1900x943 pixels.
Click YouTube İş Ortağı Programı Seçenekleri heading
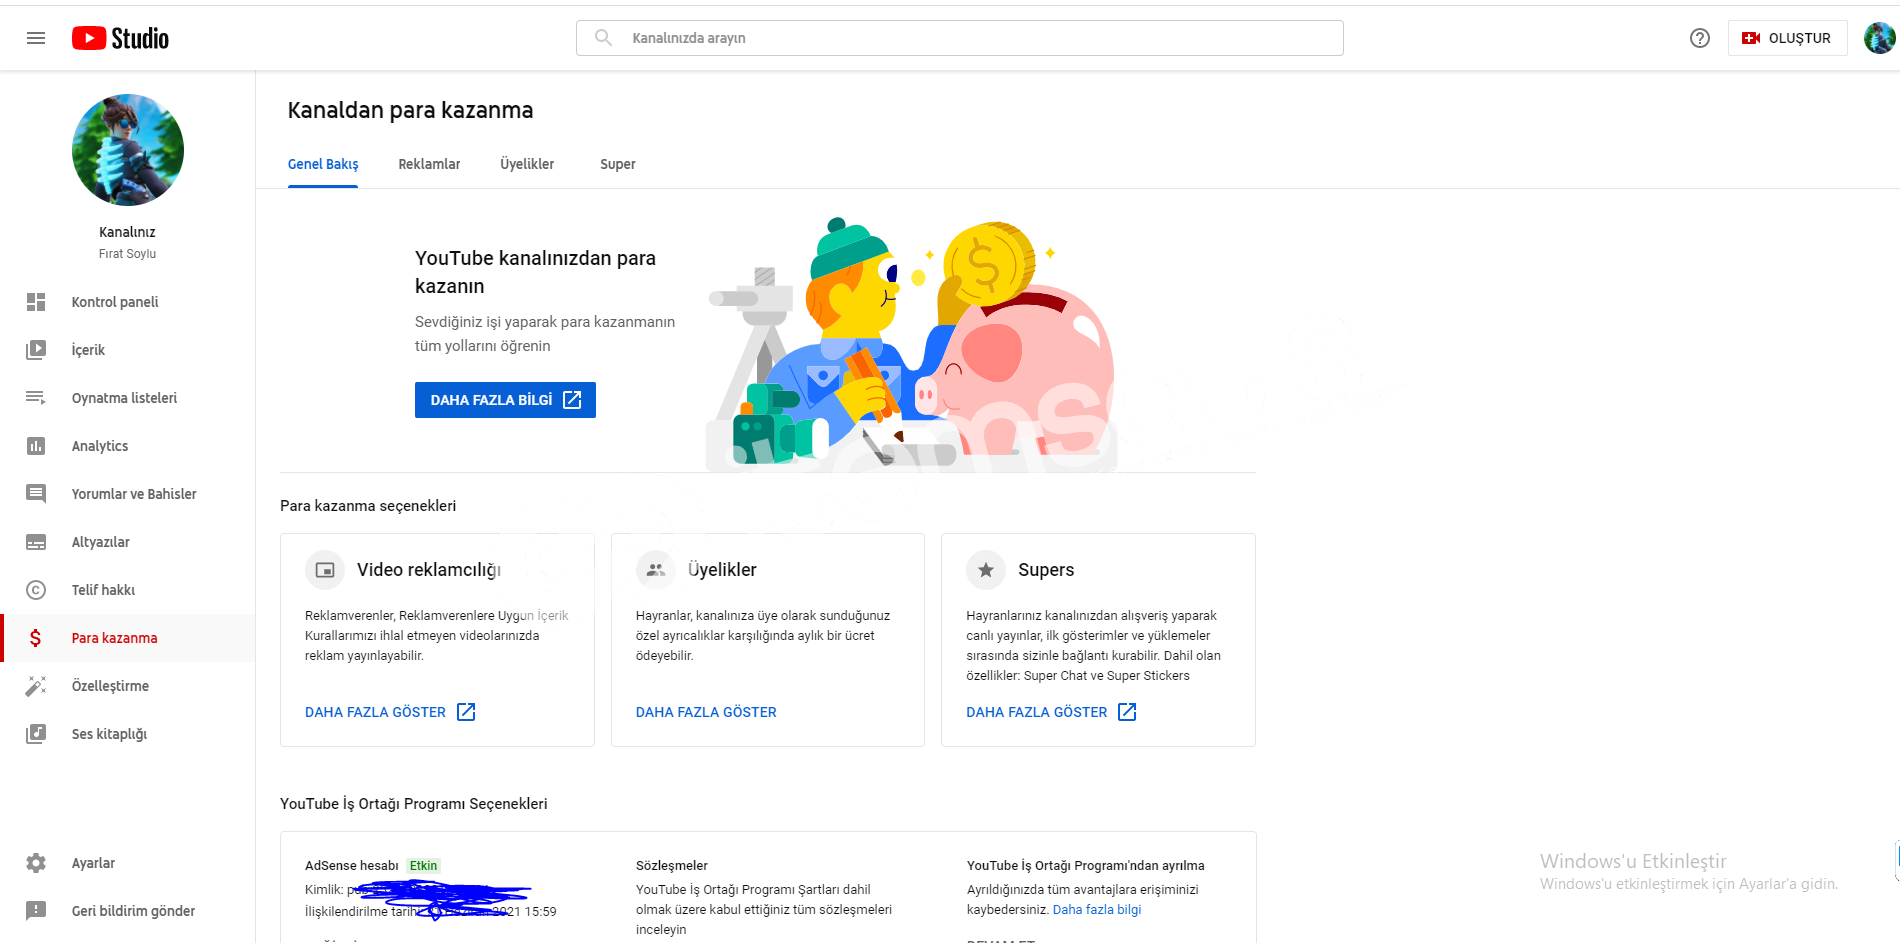coord(414,804)
